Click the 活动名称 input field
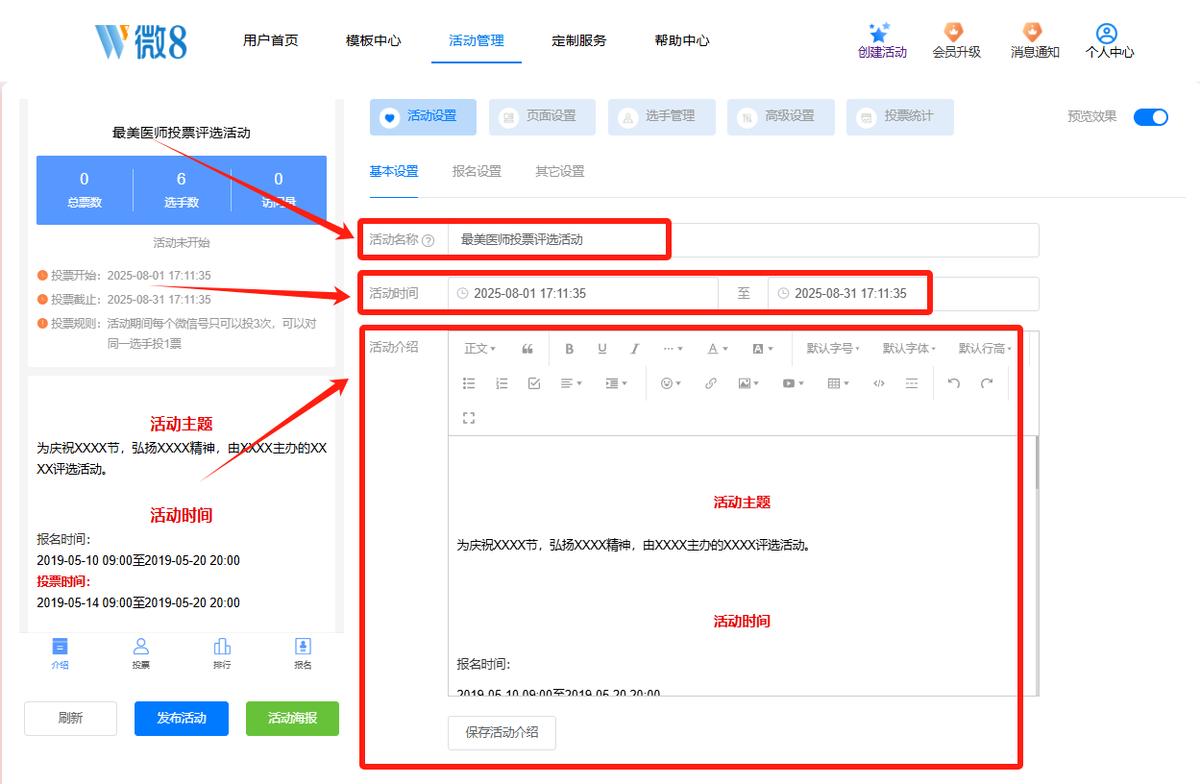The image size is (1200, 784). pos(743,240)
